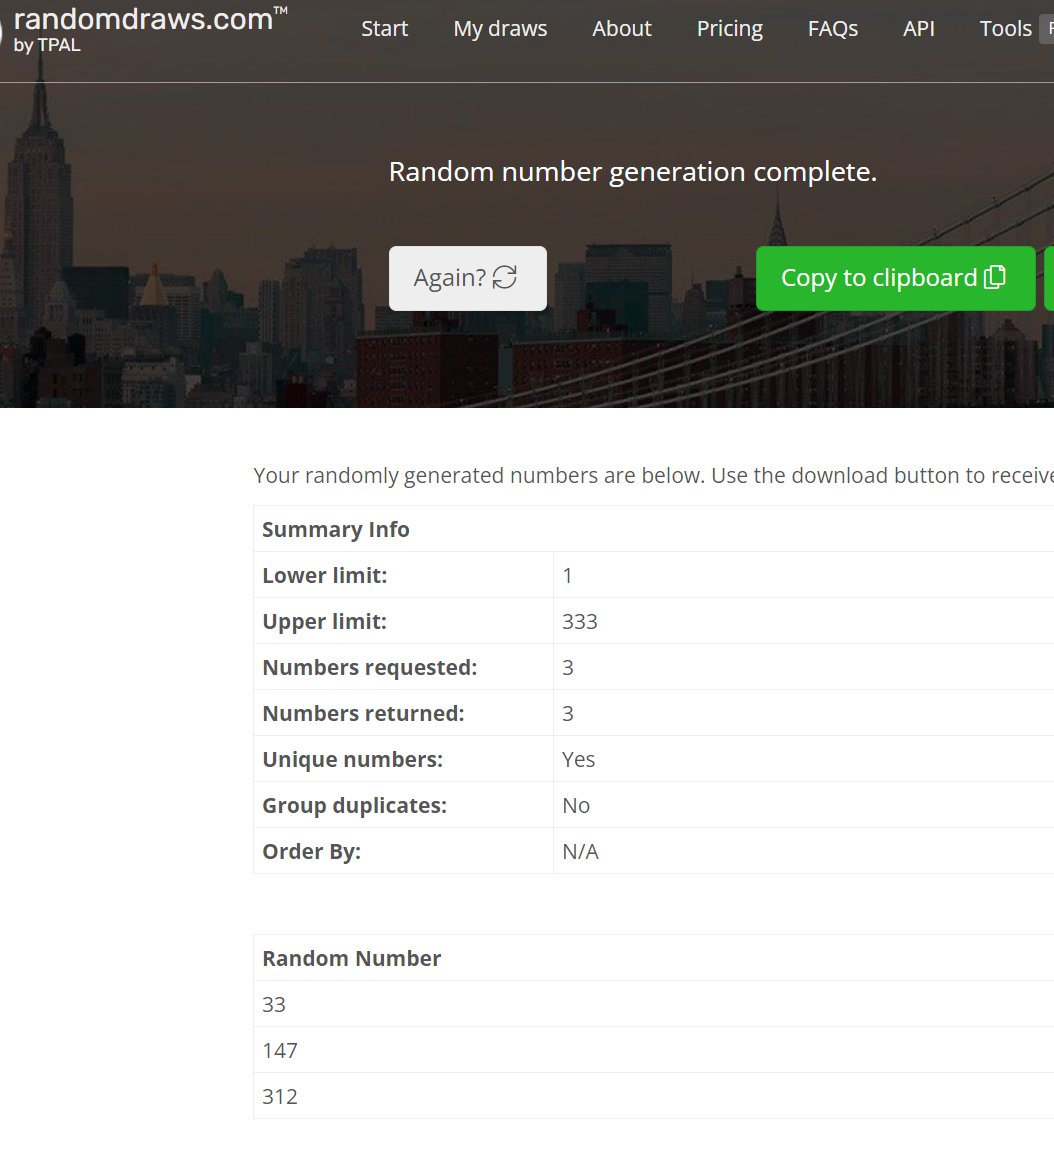This screenshot has height=1151, width=1054.
Task: Select the randomly generated numbers description text
Action: (x=653, y=476)
